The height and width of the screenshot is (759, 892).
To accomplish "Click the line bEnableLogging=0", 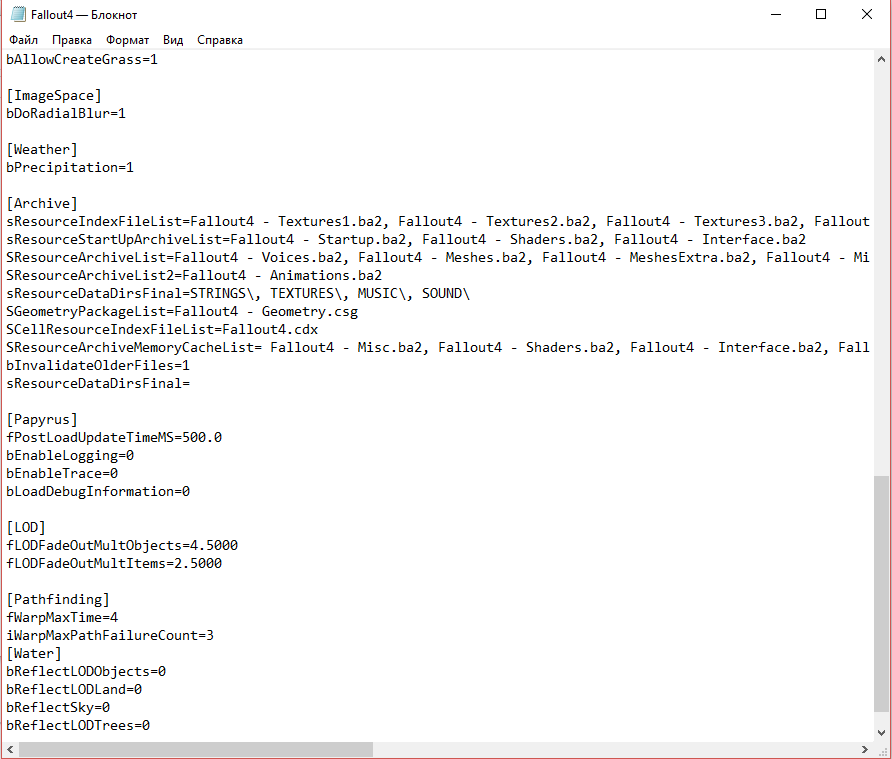I will (x=70, y=456).
